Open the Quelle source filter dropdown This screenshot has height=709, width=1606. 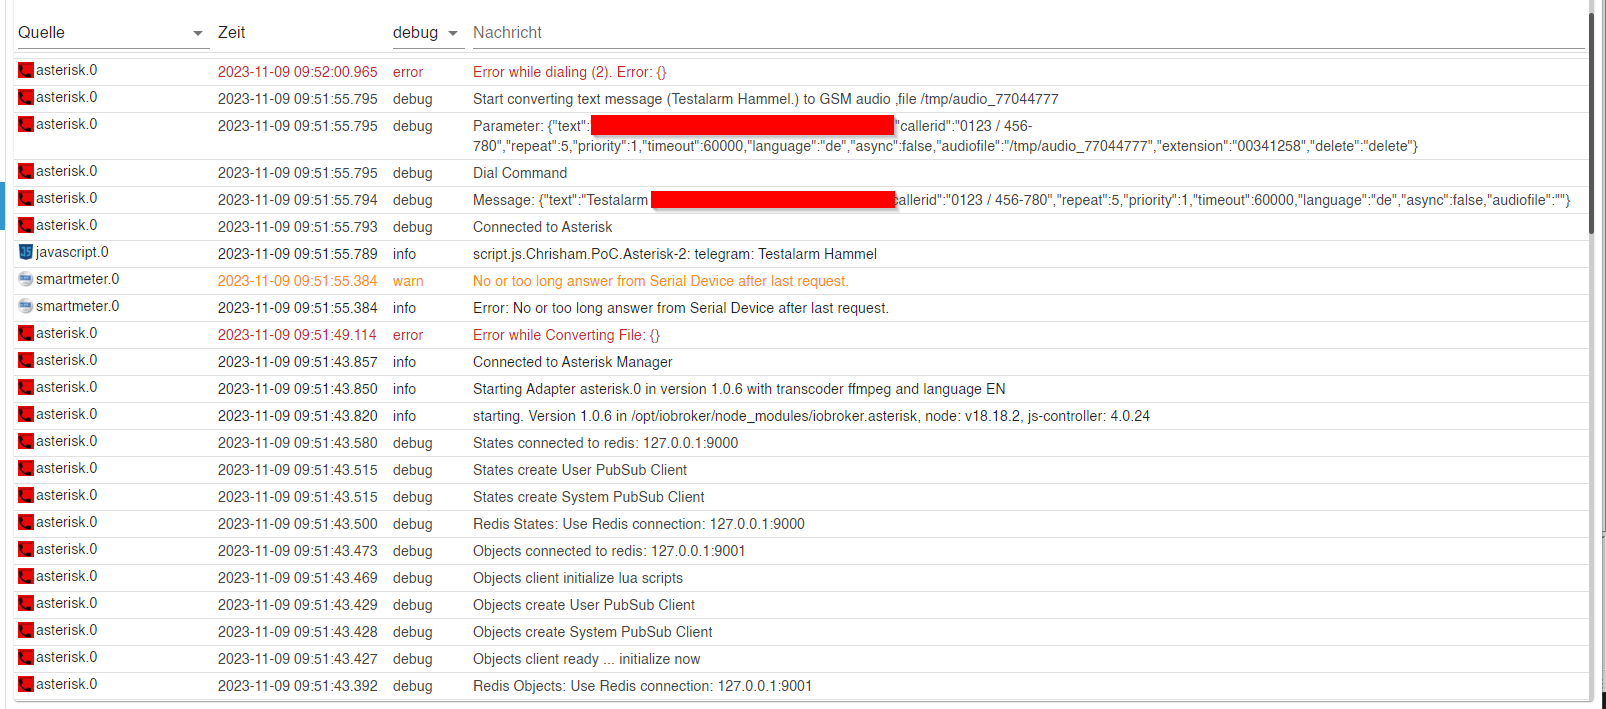[111, 33]
